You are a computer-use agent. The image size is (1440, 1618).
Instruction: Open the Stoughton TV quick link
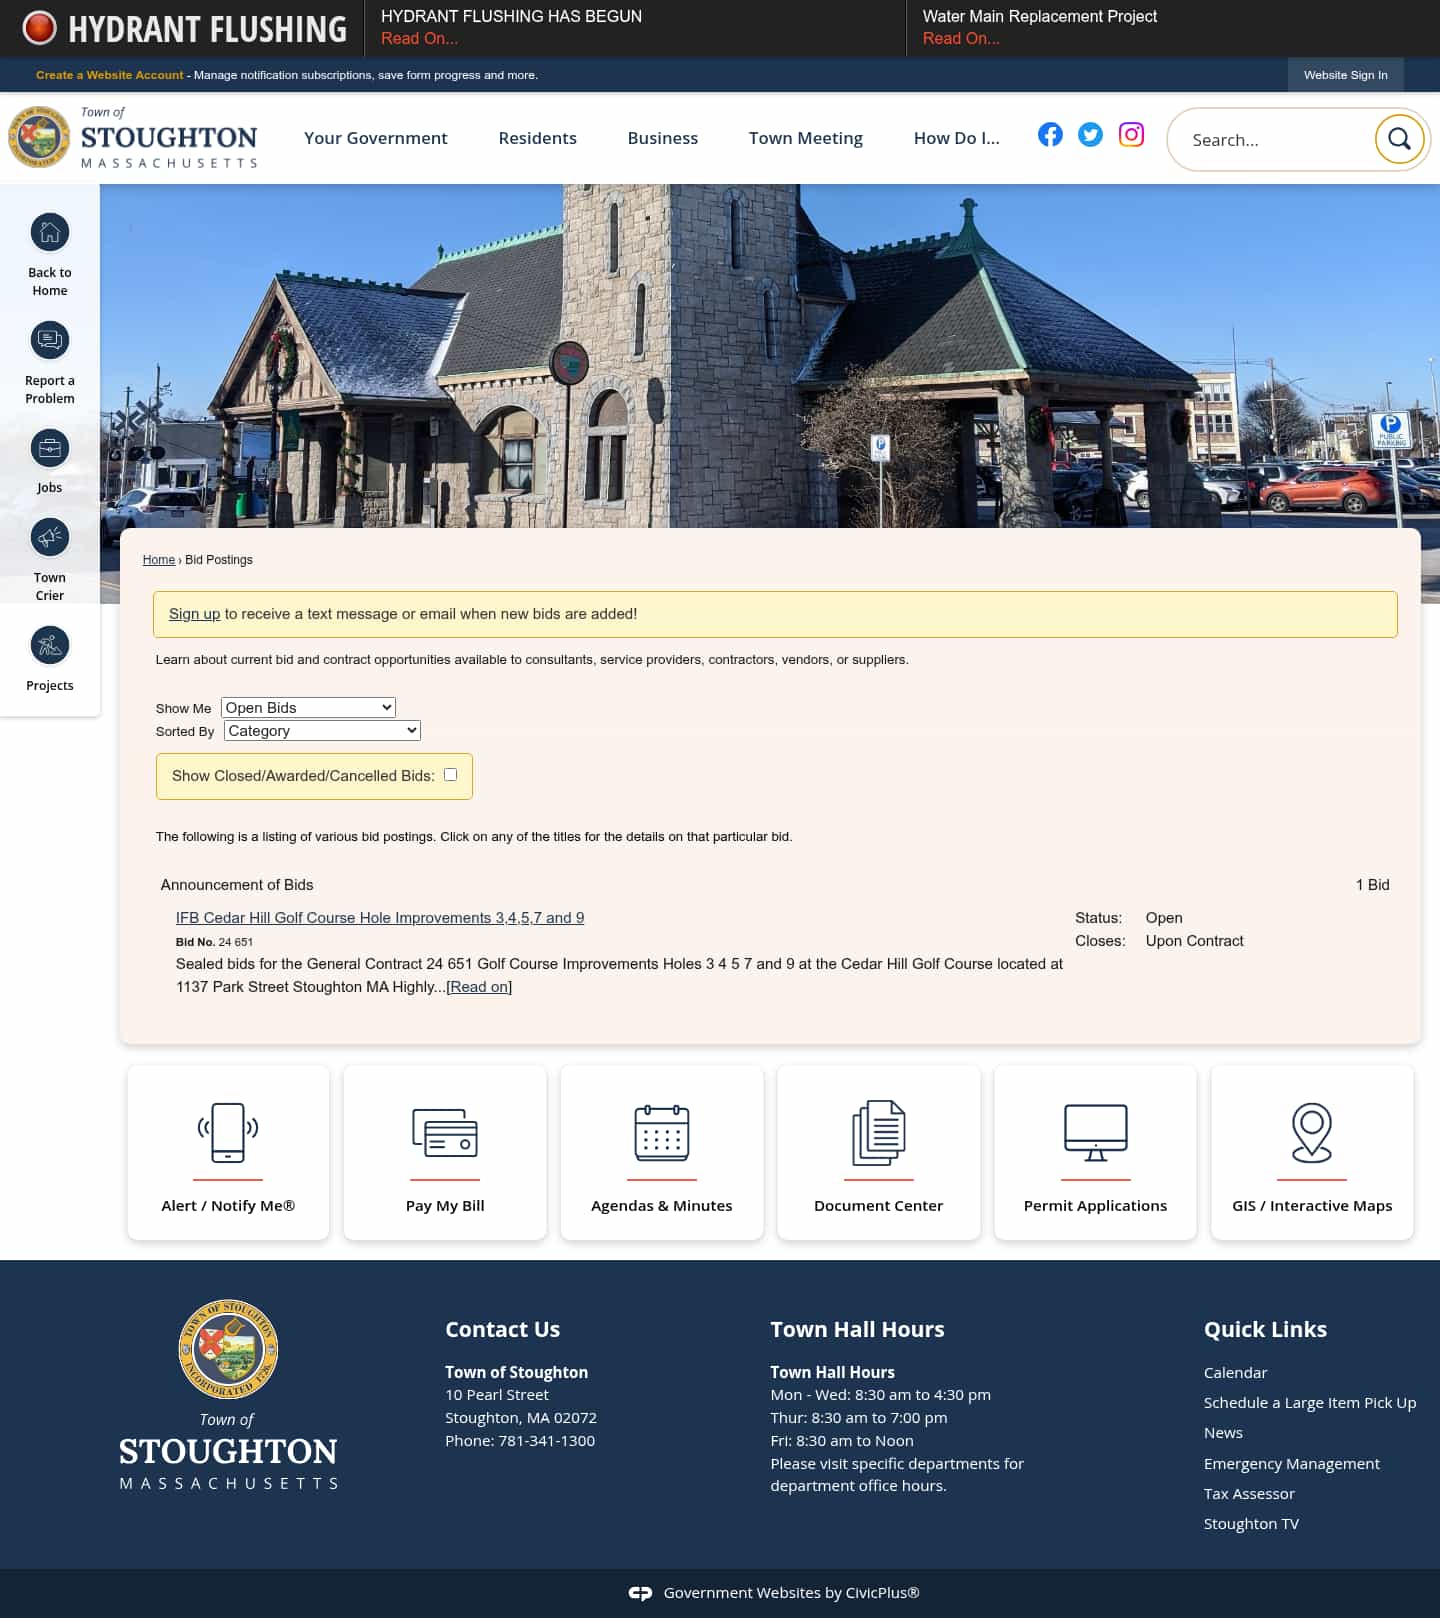1251,1524
